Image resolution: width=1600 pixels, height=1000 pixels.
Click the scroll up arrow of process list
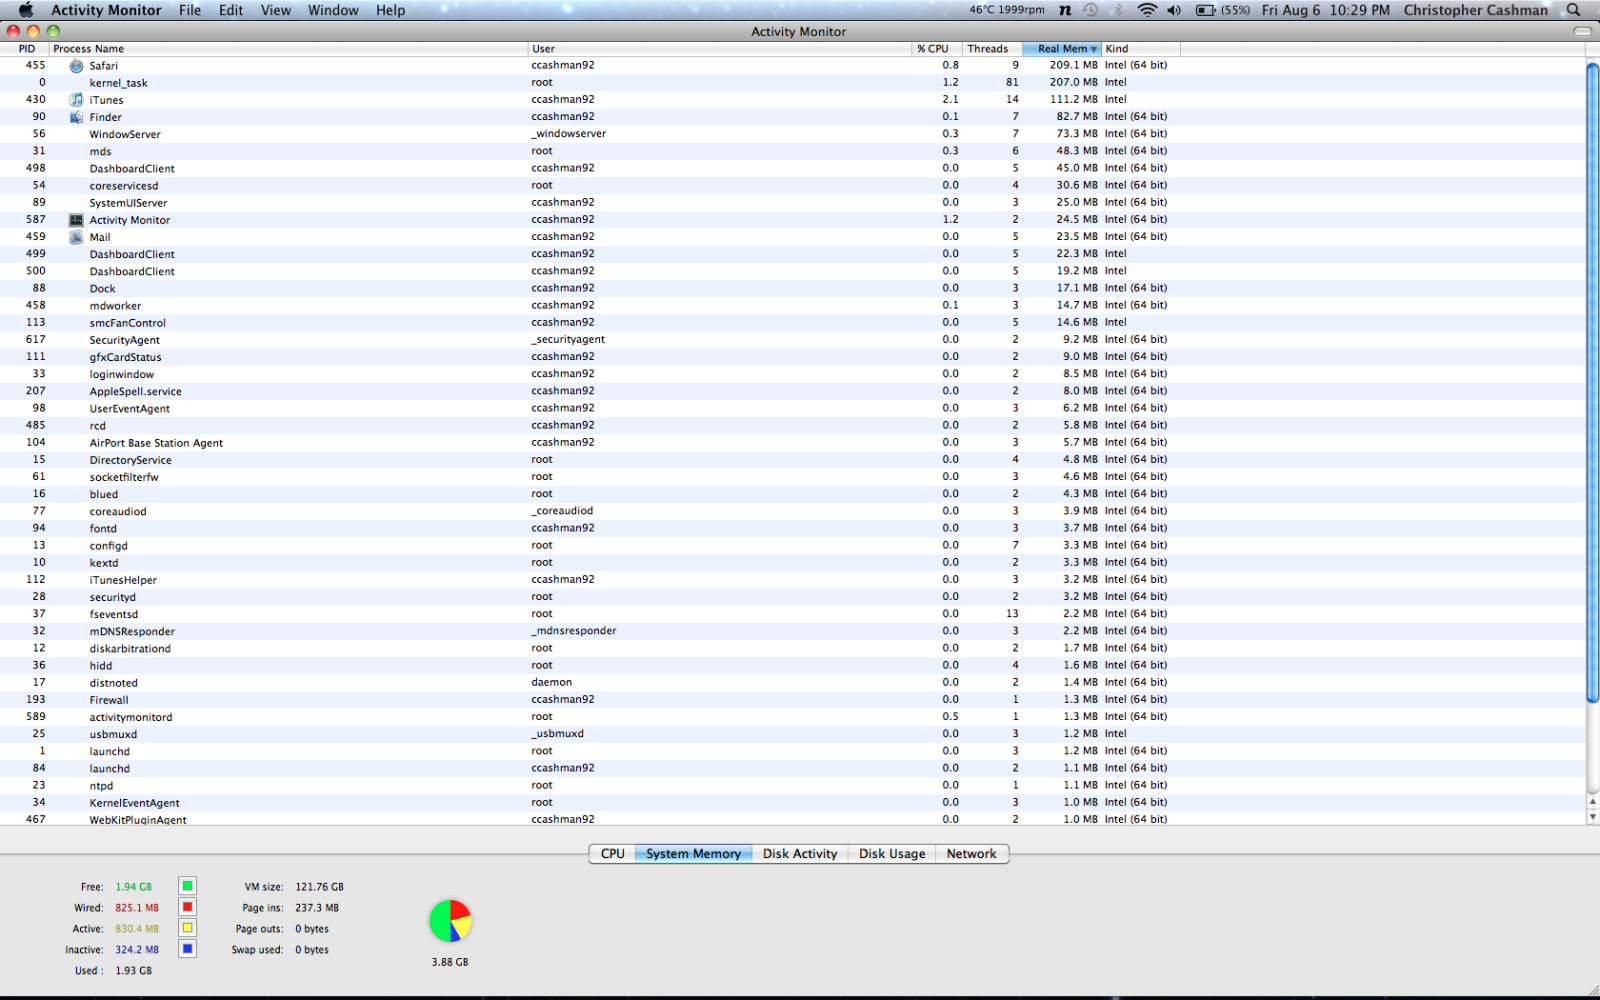coord(1592,802)
